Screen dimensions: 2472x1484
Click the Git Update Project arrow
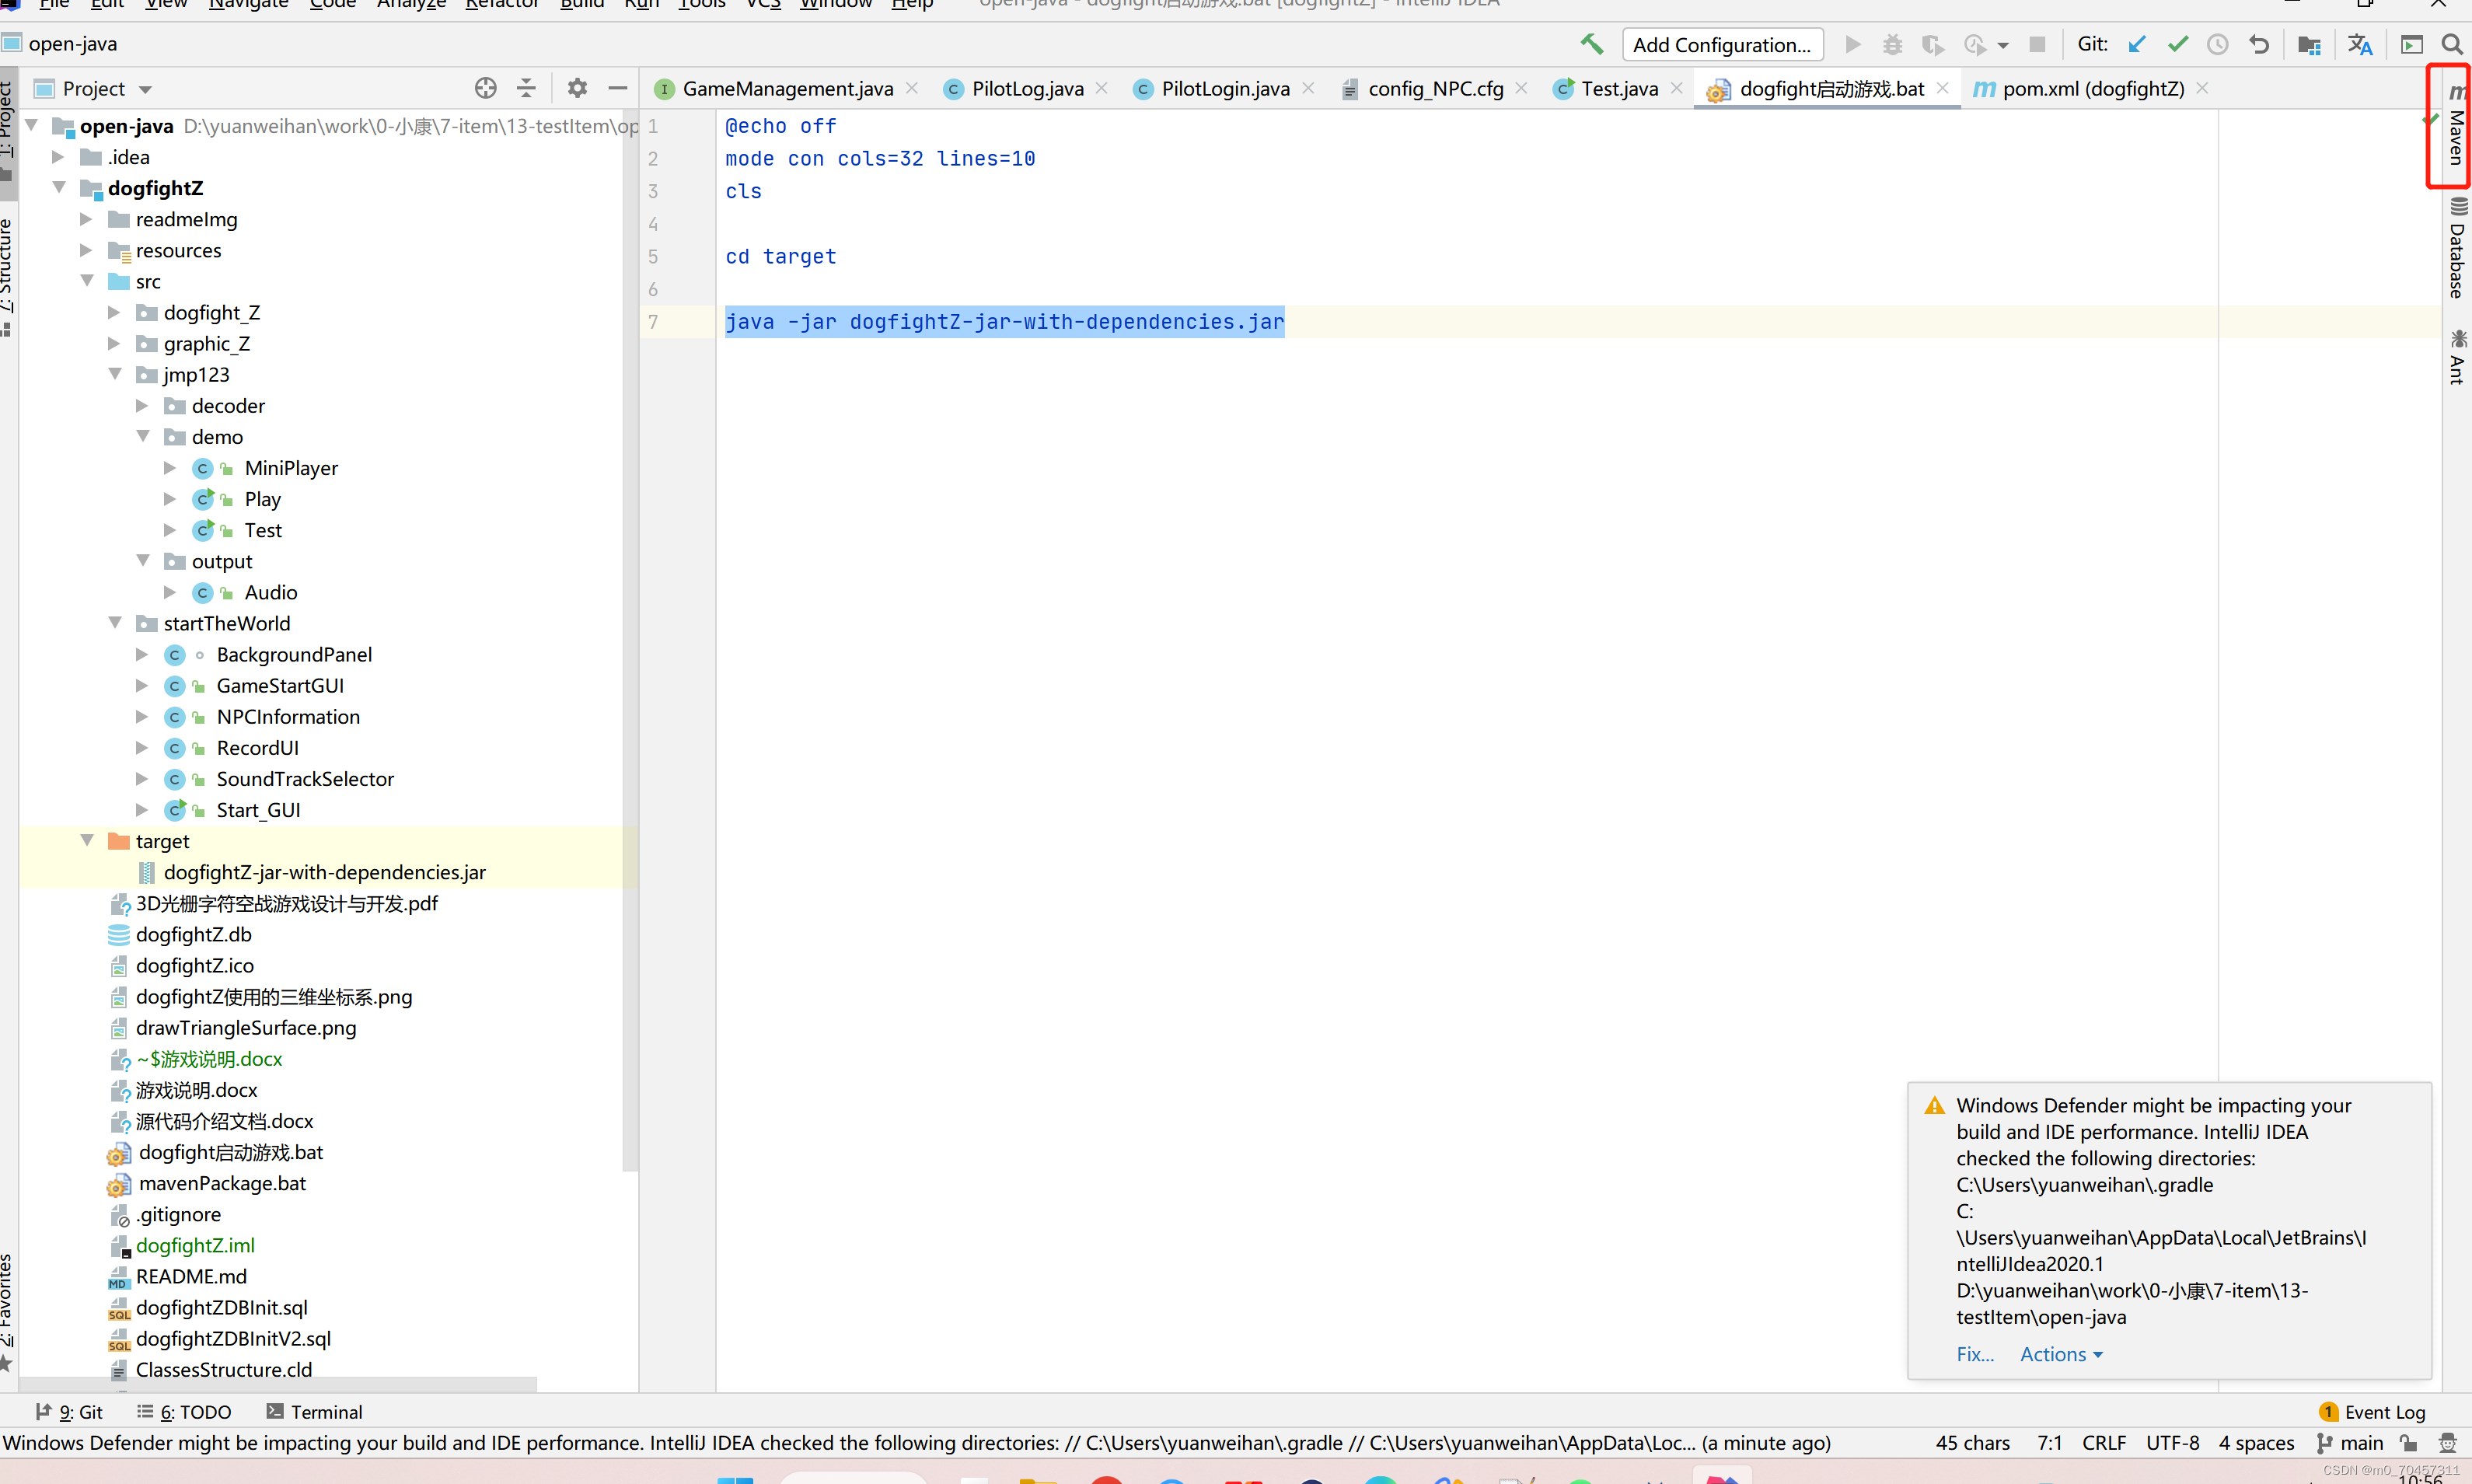[x=2137, y=44]
